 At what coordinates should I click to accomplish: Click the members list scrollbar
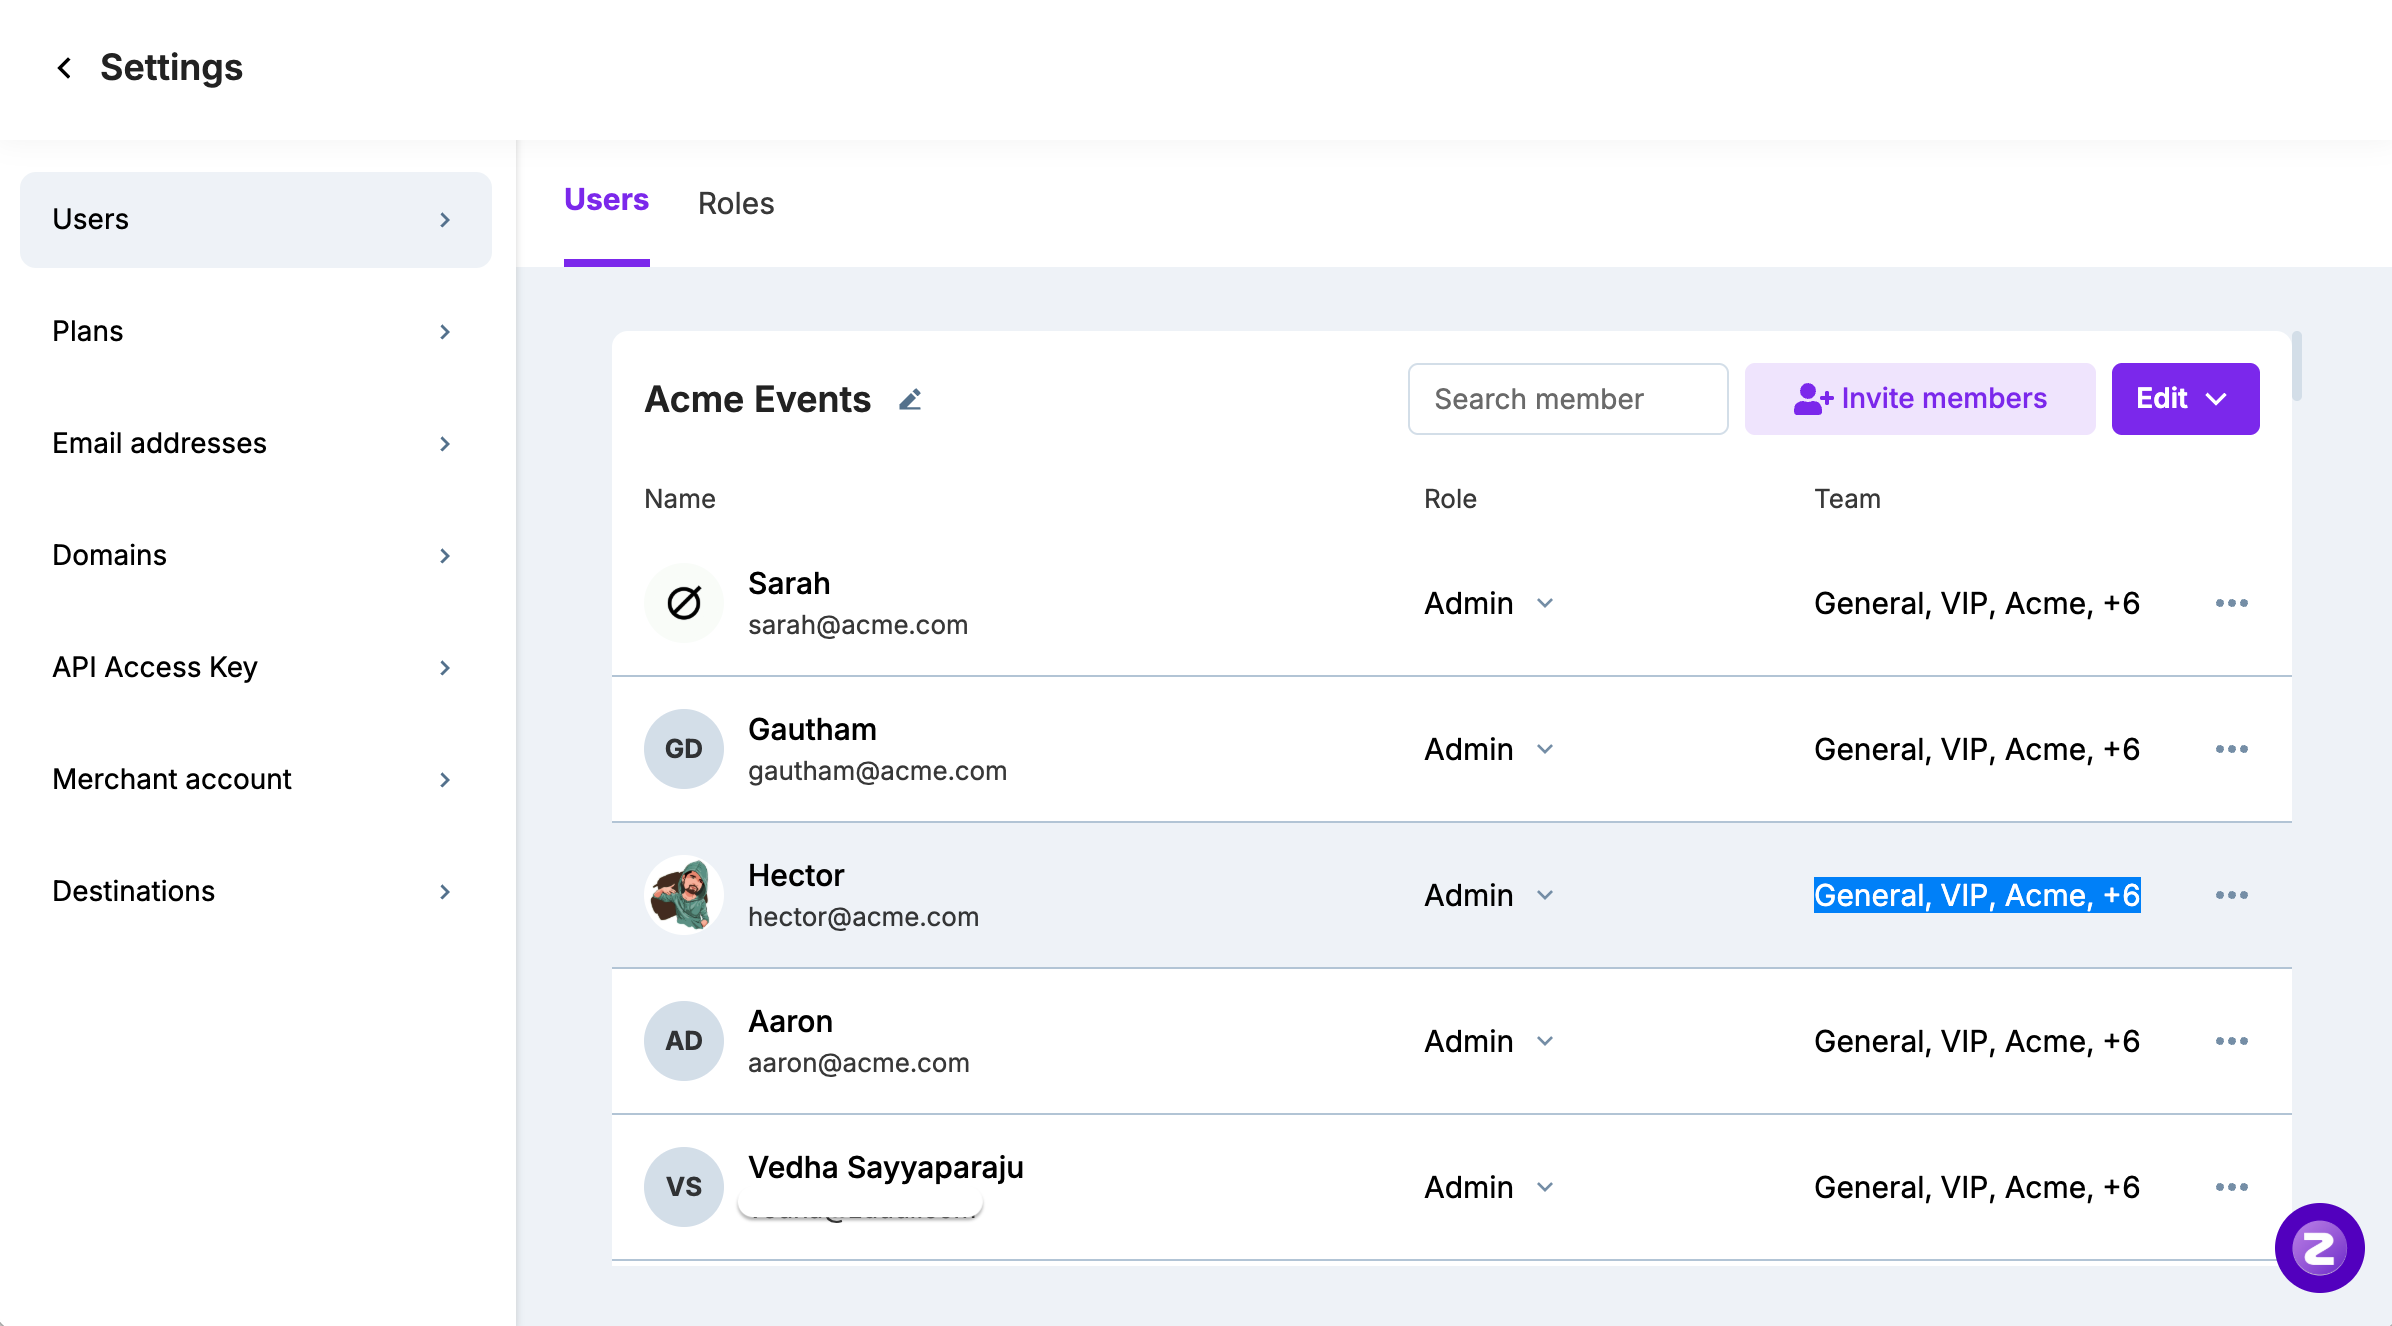pos(2297,366)
